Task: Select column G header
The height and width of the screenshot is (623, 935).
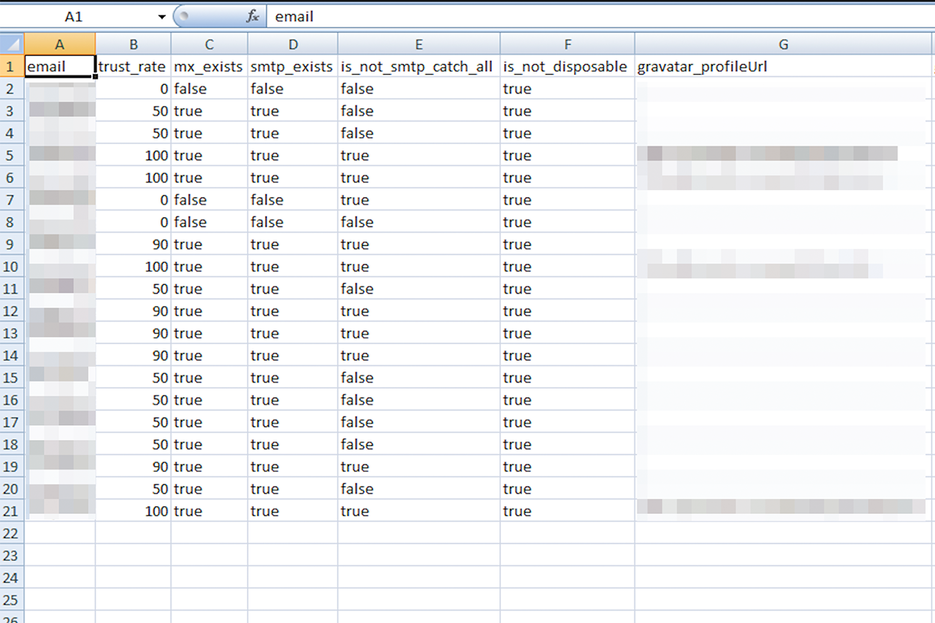Action: tap(783, 44)
